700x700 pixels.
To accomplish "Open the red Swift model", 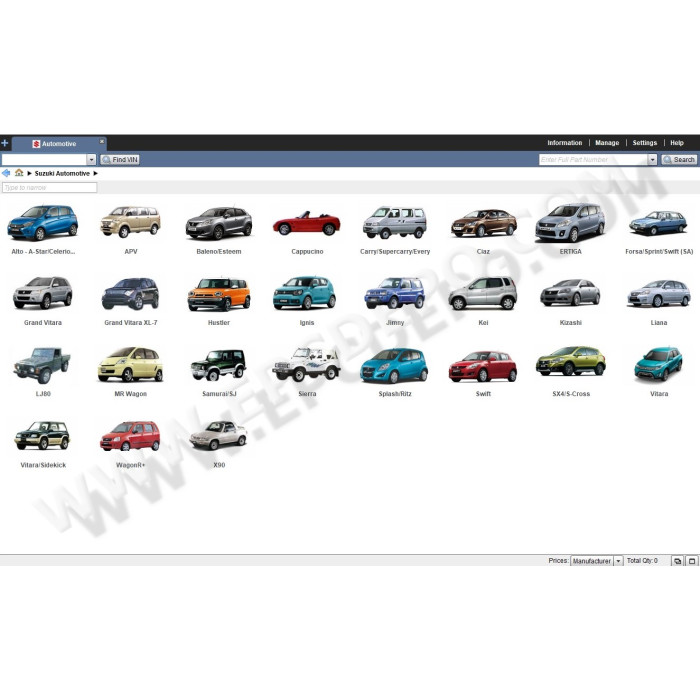I will [x=483, y=371].
